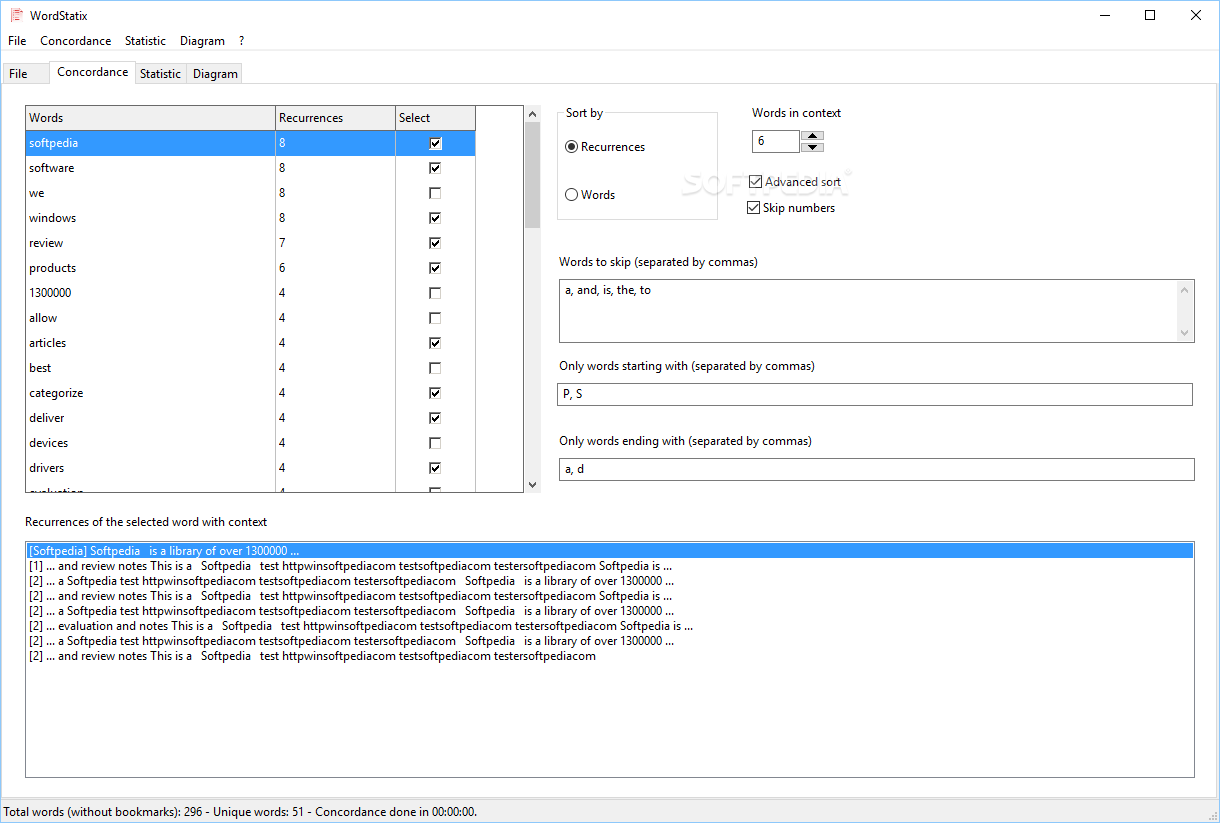Uncheck the software row checkbox

(x=435, y=168)
